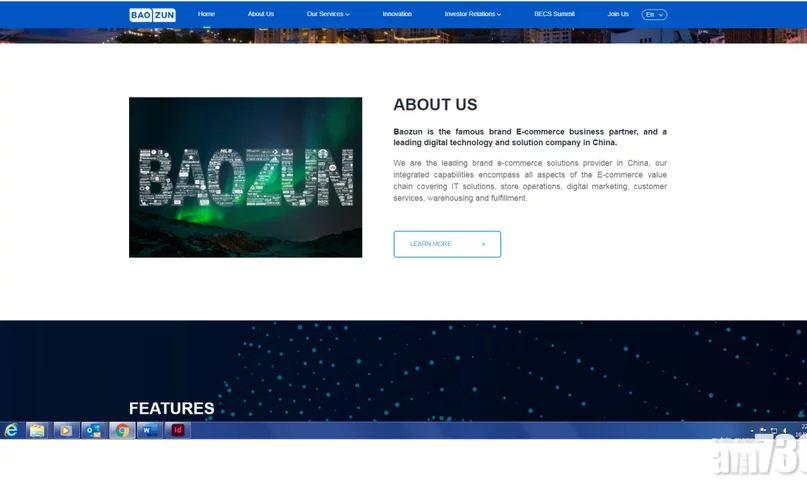Go to the Home nav item
The height and width of the screenshot is (484, 807).
pos(206,14)
